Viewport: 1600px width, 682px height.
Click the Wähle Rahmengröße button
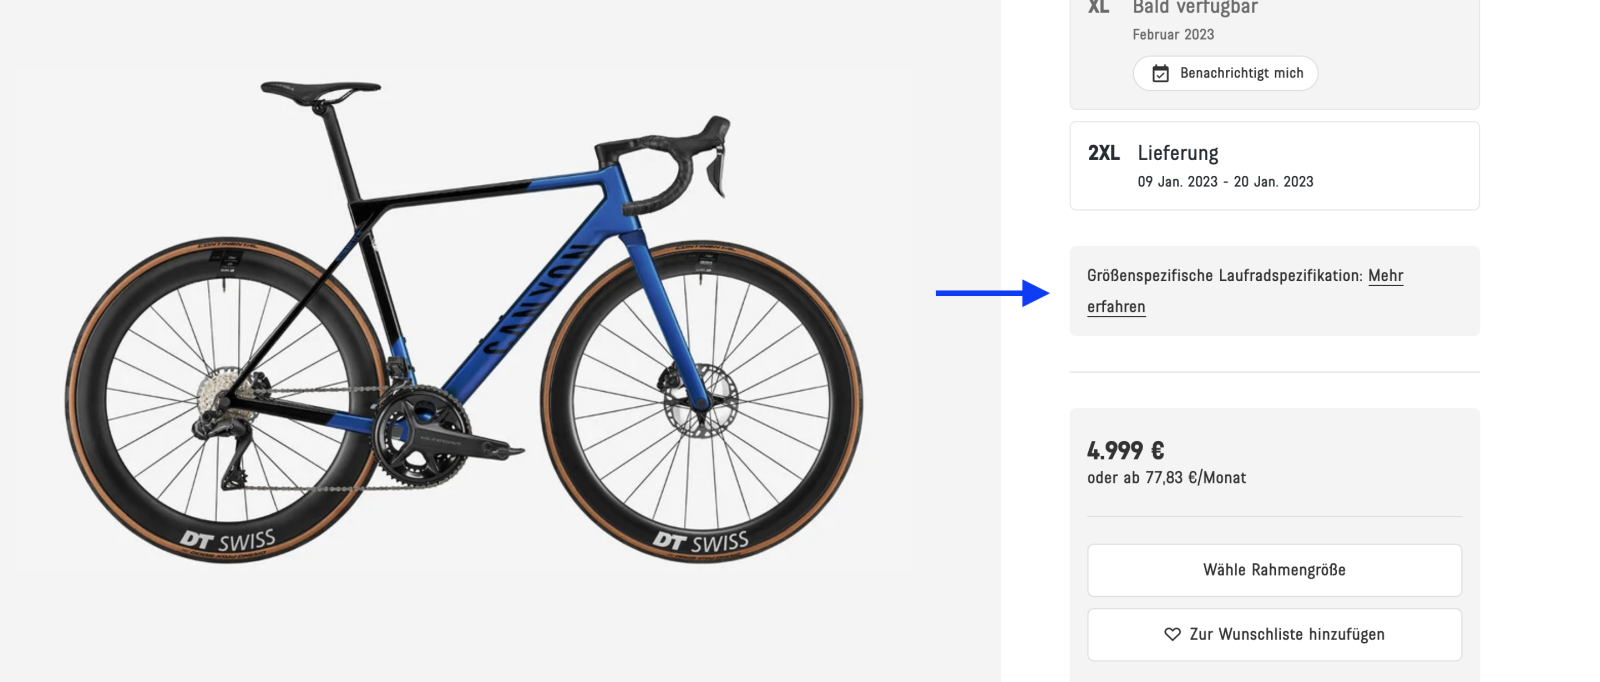(x=1274, y=570)
